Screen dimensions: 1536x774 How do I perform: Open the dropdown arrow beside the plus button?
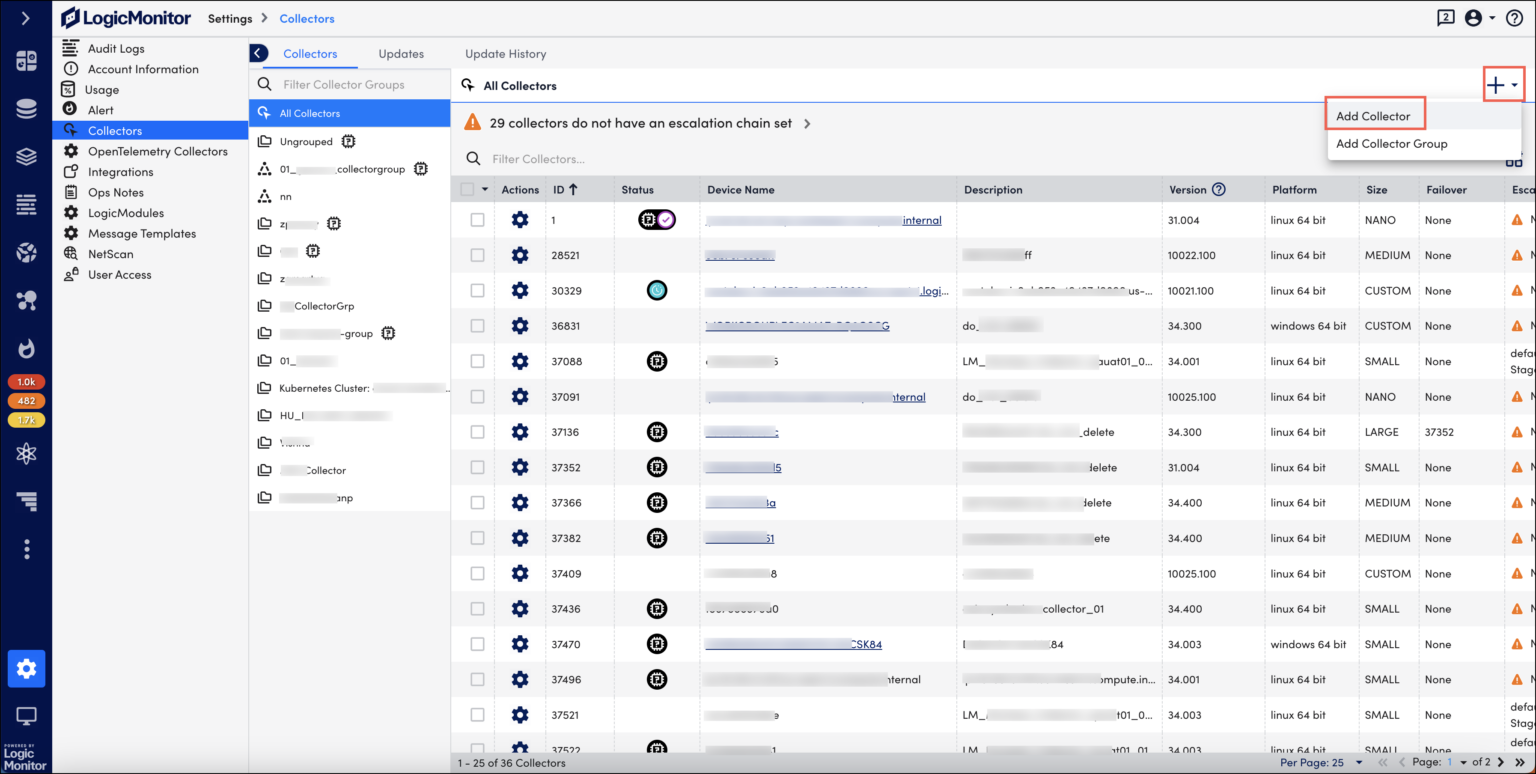(1514, 84)
